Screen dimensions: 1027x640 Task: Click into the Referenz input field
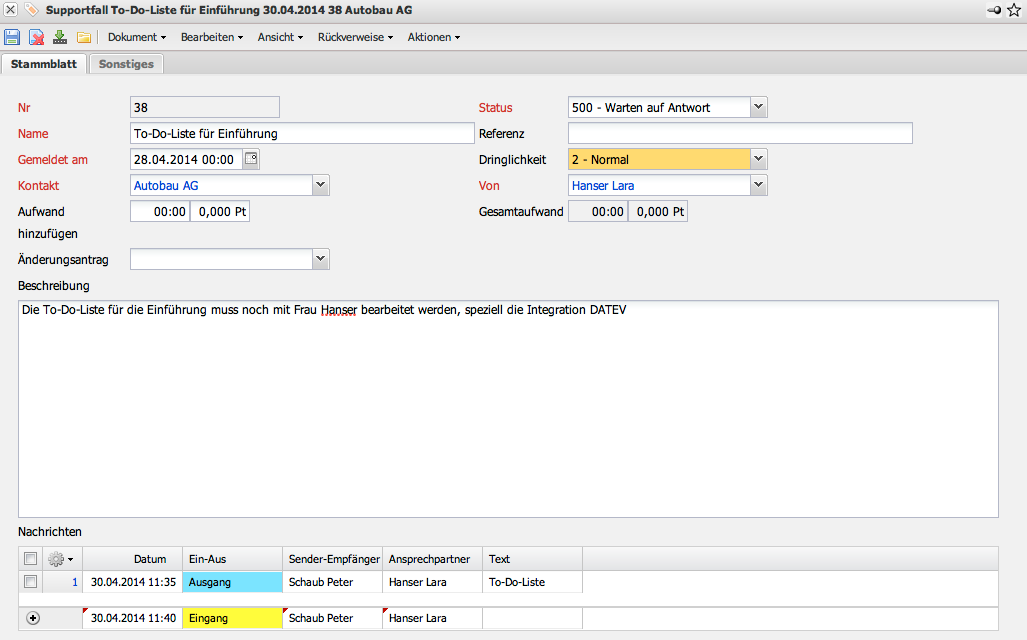740,133
